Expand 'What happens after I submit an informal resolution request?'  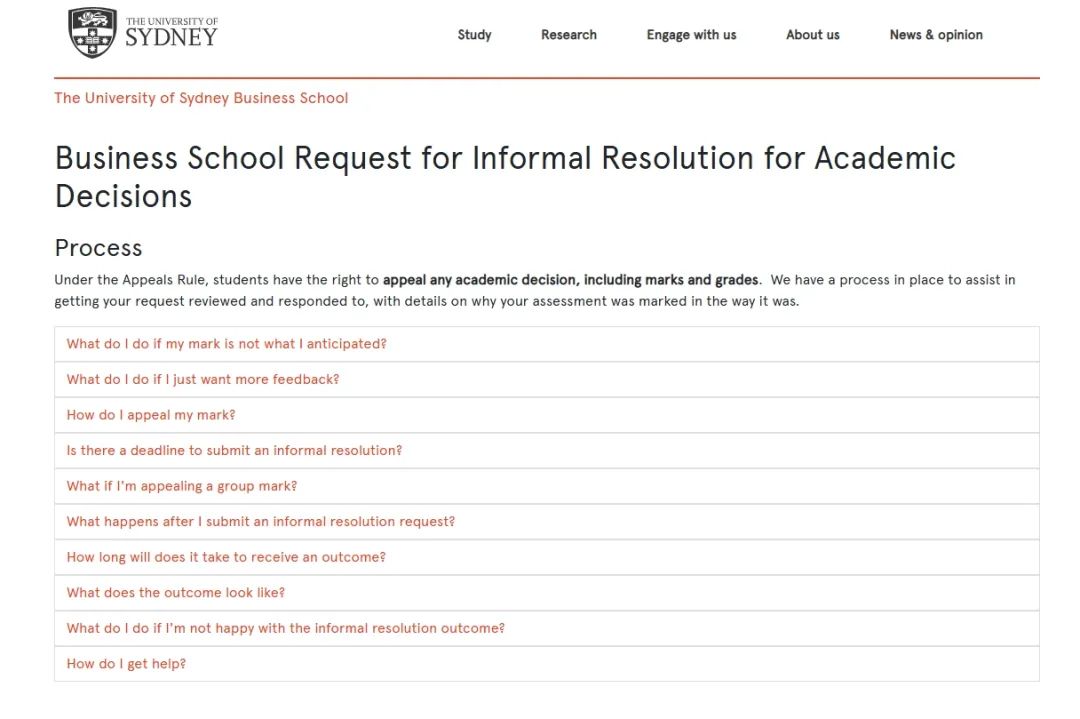coord(547,522)
